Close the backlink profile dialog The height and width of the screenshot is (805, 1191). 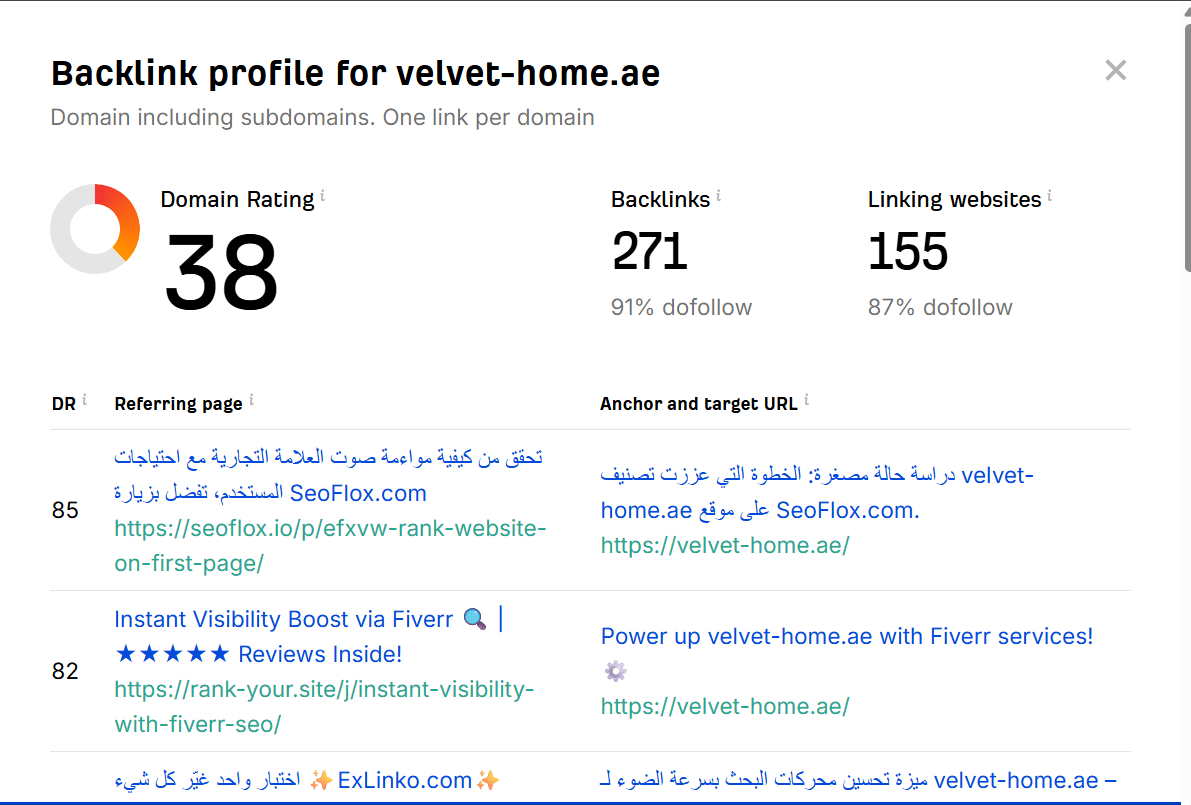point(1115,70)
